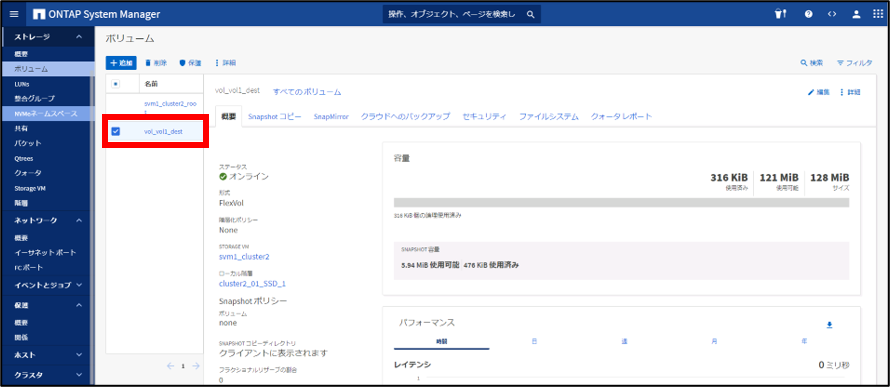890x387 pixels.
Task: Open 関係 under 保護 in sidebar
Action: pyautogui.click(x=21, y=337)
